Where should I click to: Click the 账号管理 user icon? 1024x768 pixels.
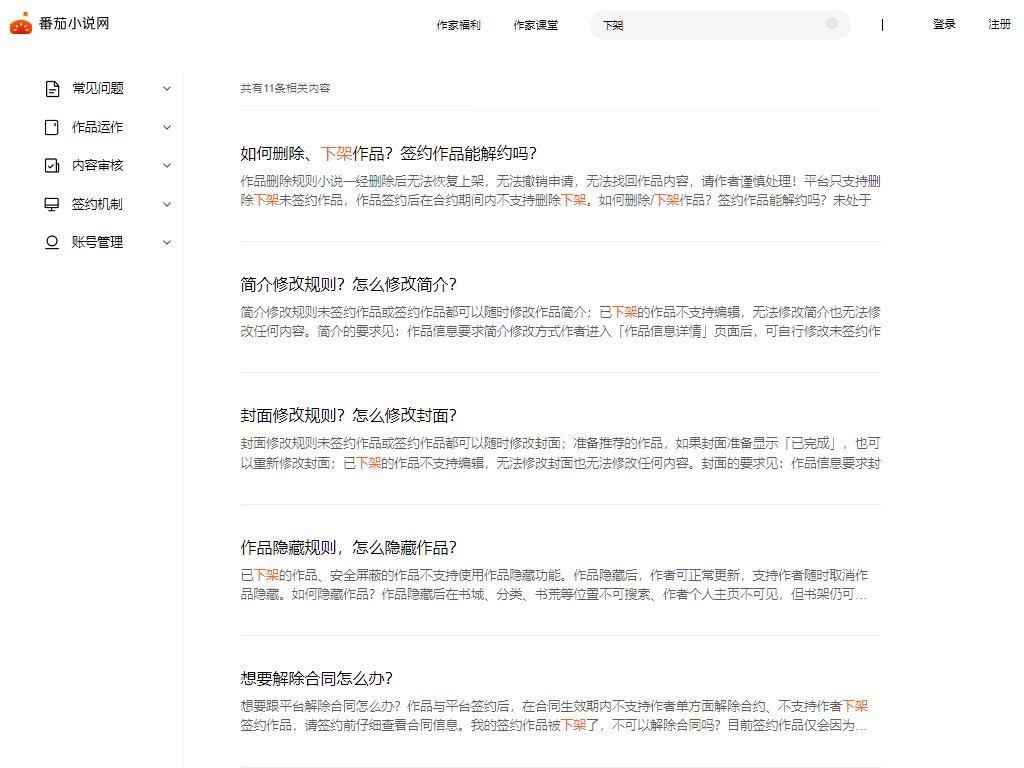pyautogui.click(x=52, y=242)
